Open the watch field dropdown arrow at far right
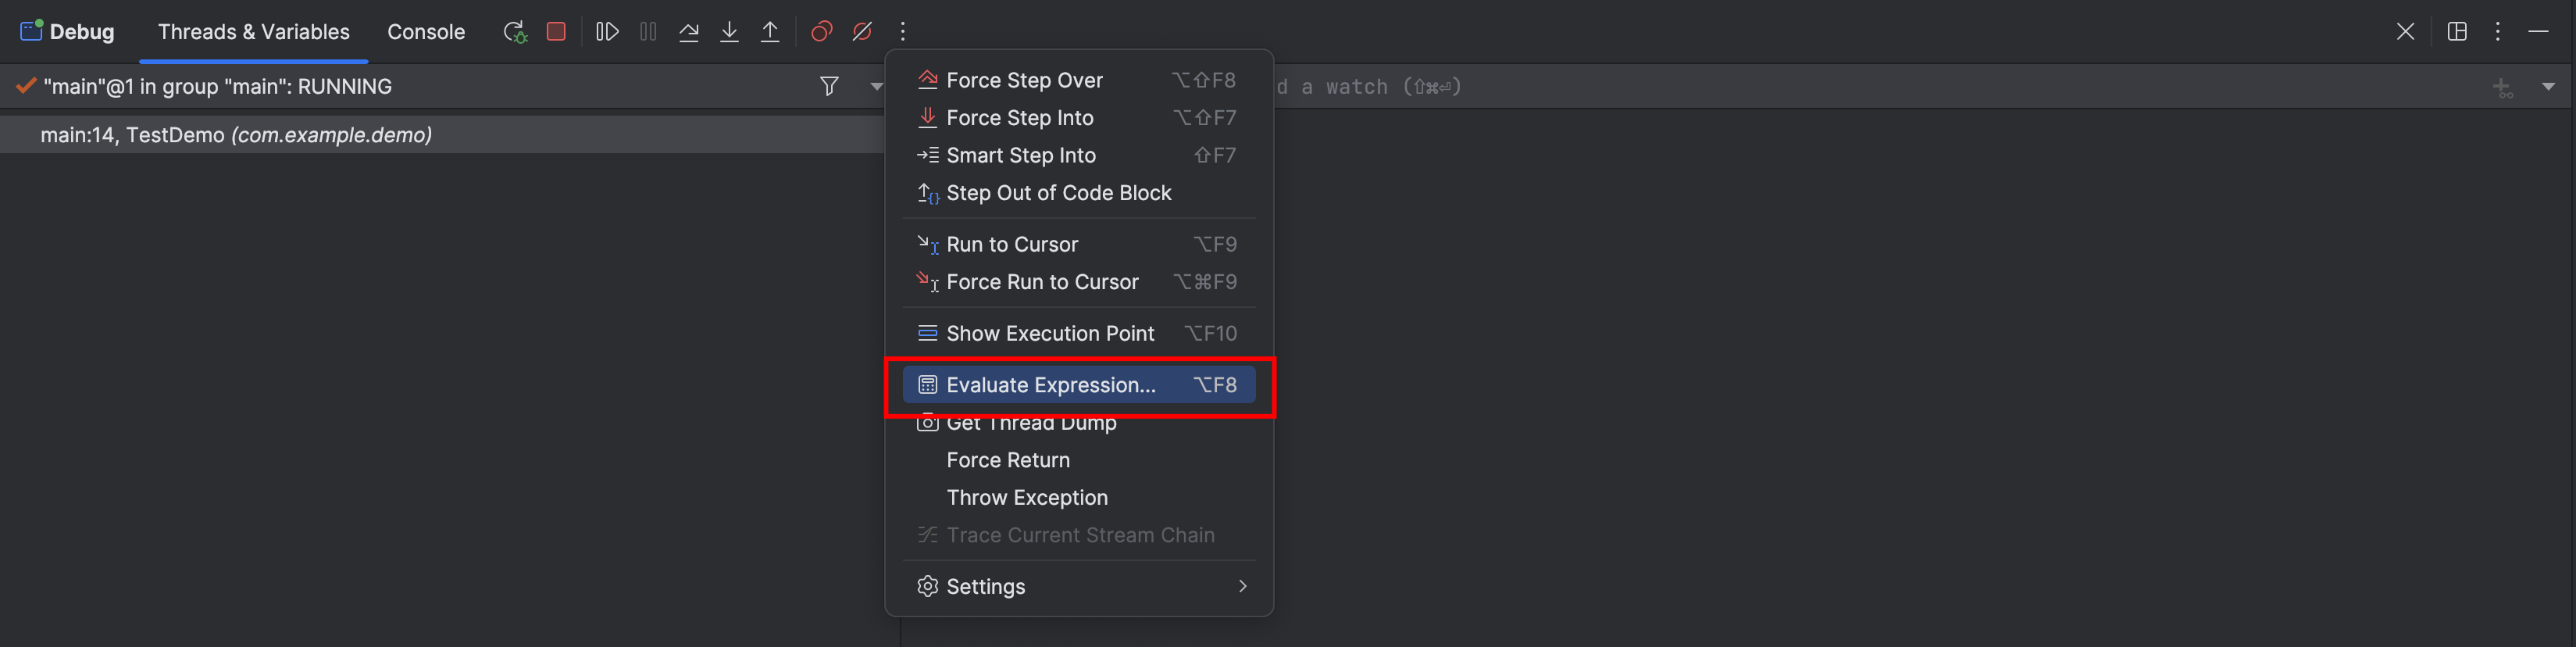Screen dimensions: 2576x647 (2548, 87)
